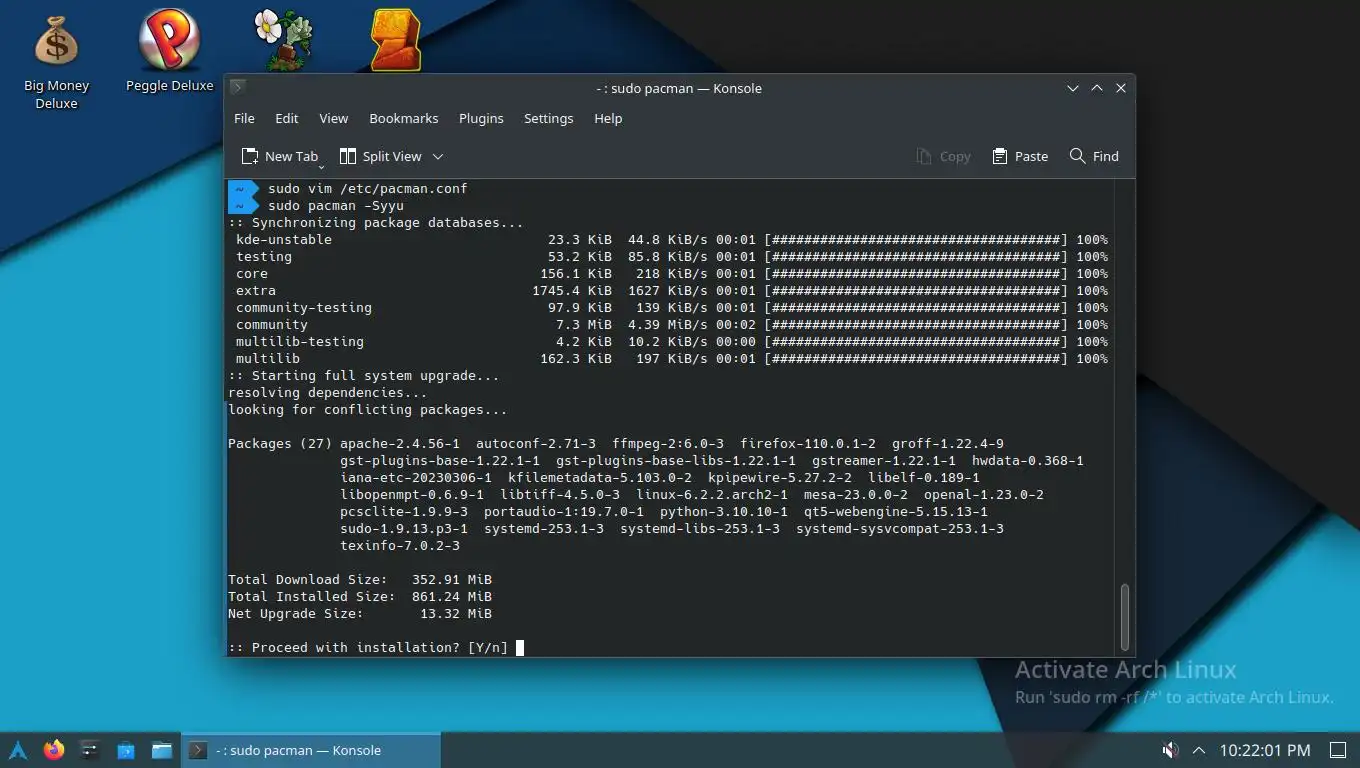Open the clock showing 10:22:01 PM
The image size is (1360, 768).
(x=1265, y=750)
